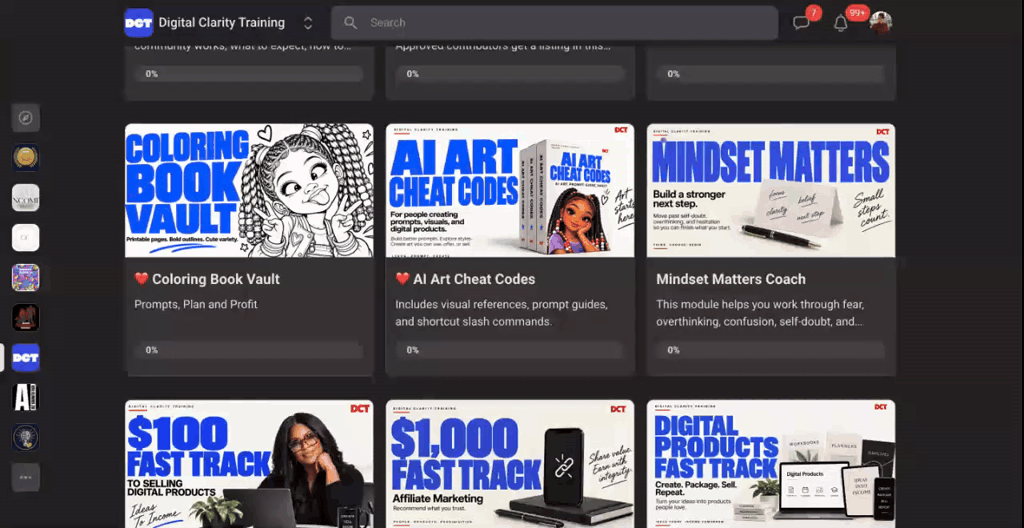This screenshot has width=1024, height=528.
Task: Focus the Search input field
Action: [x=554, y=23]
